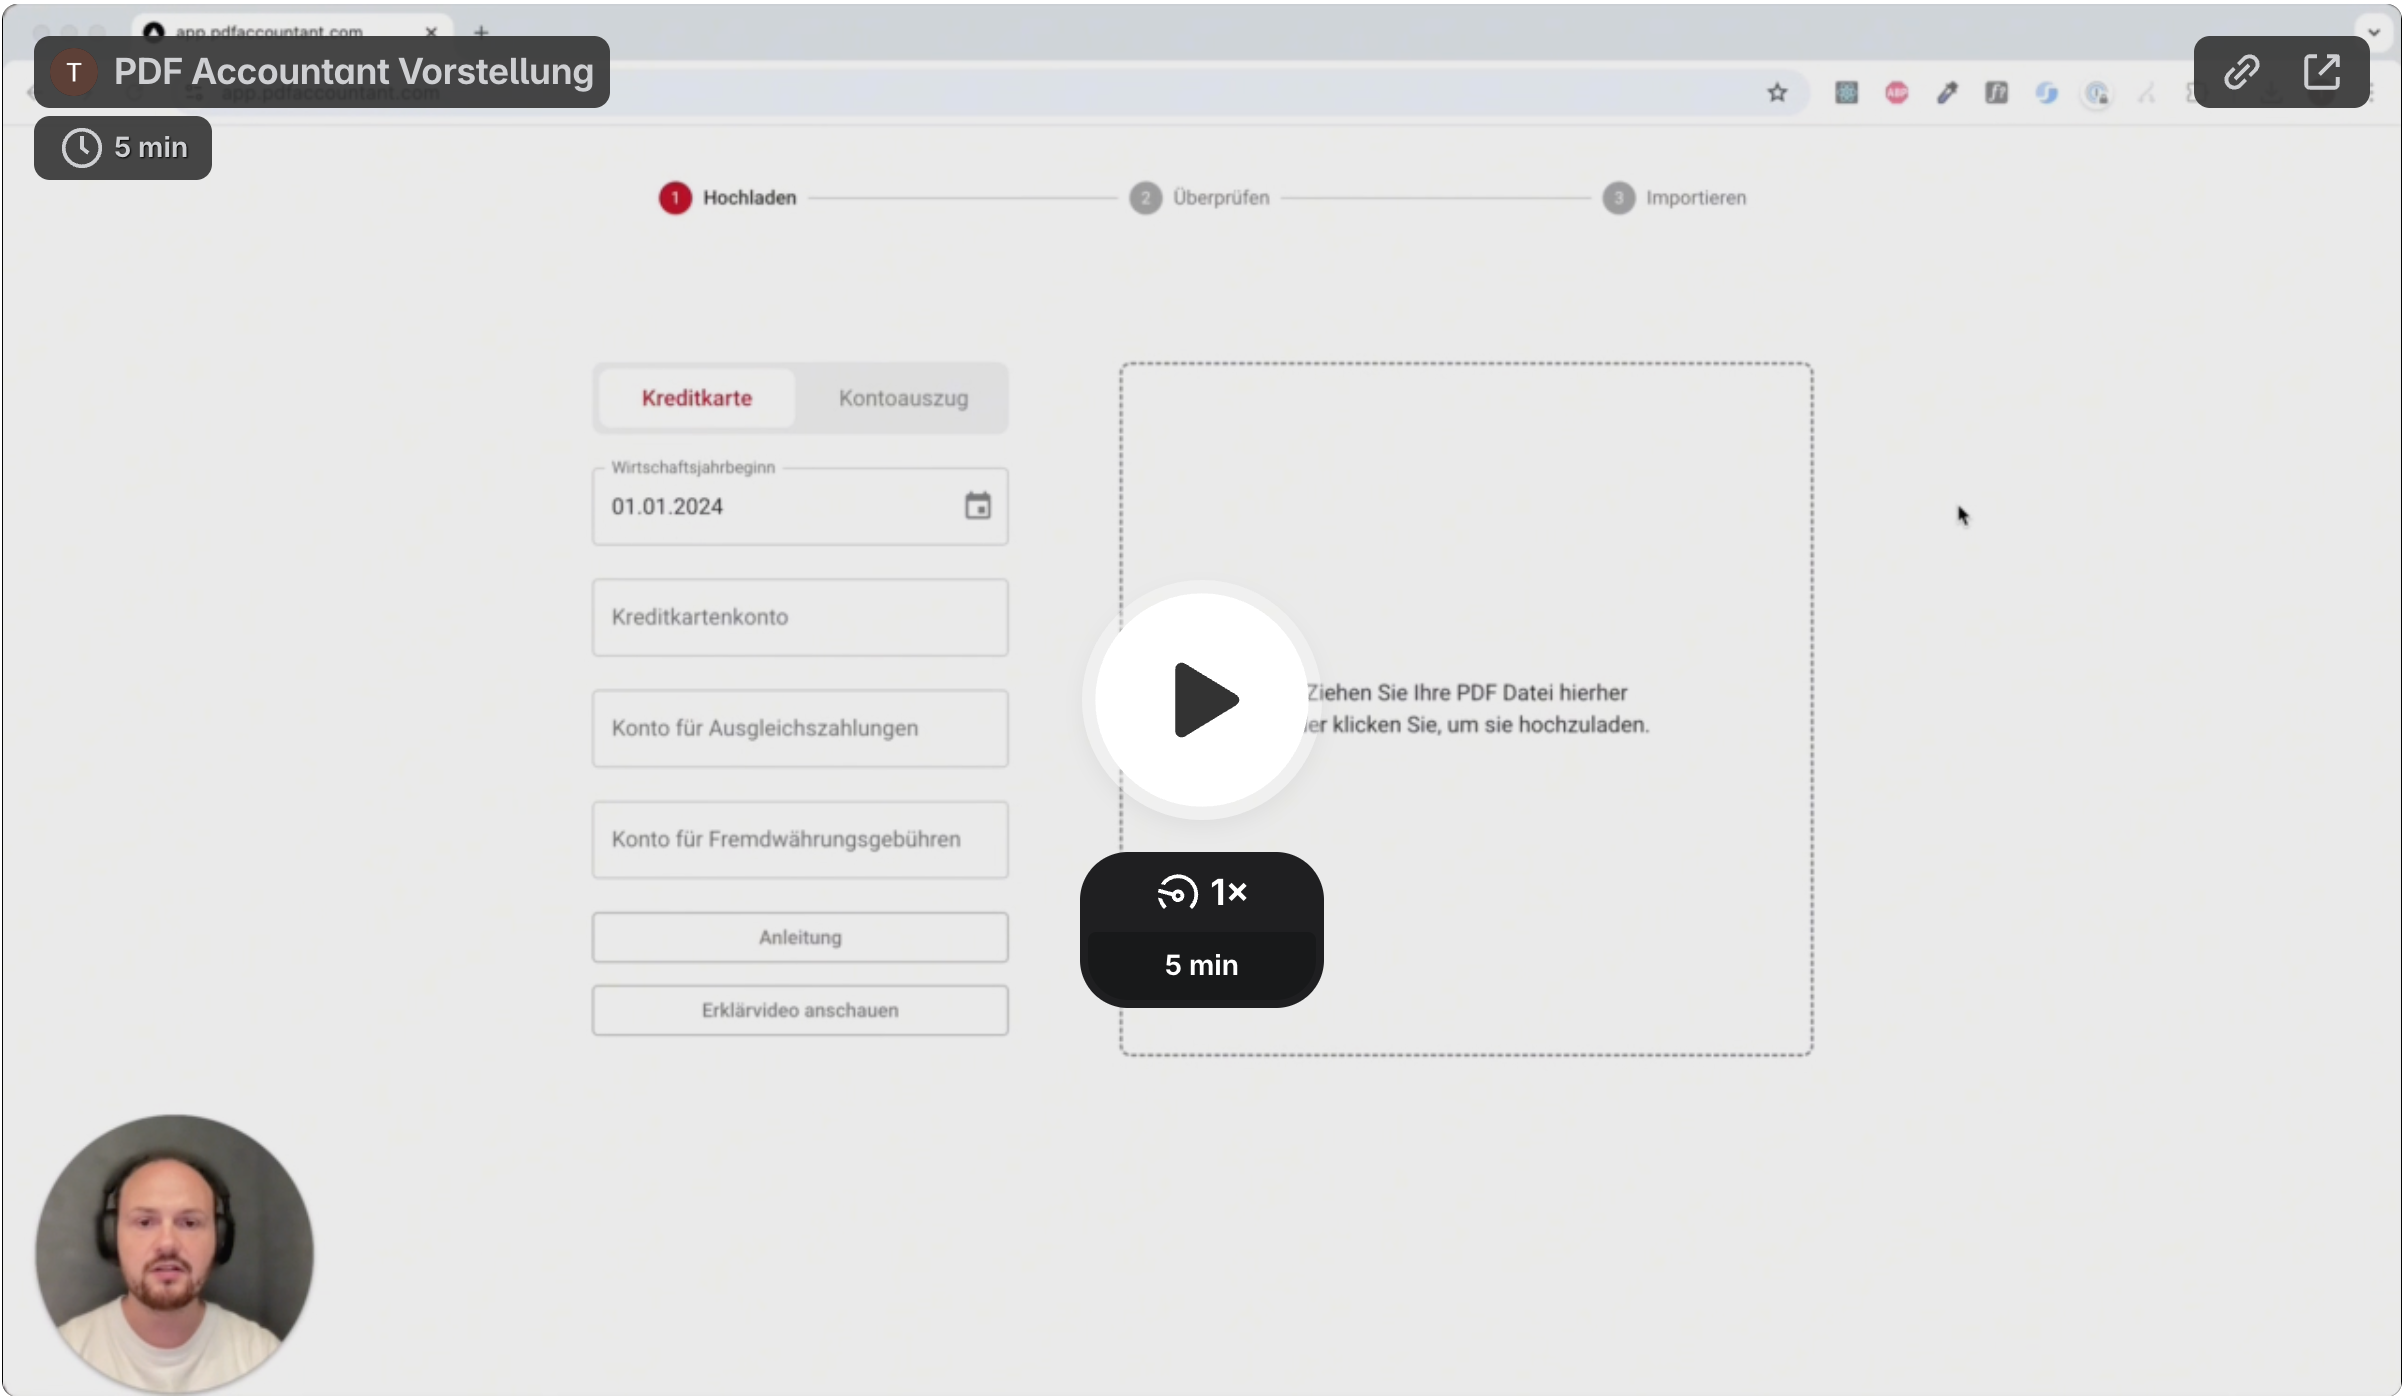The height and width of the screenshot is (1398, 2402).
Task: Focus the Kreditkartenkonto field
Action: (799, 617)
